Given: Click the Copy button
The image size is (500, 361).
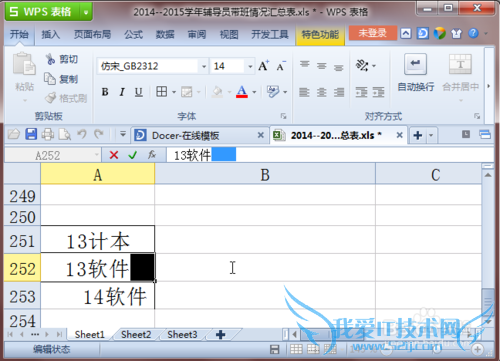Looking at the screenshot, I should (62, 79).
